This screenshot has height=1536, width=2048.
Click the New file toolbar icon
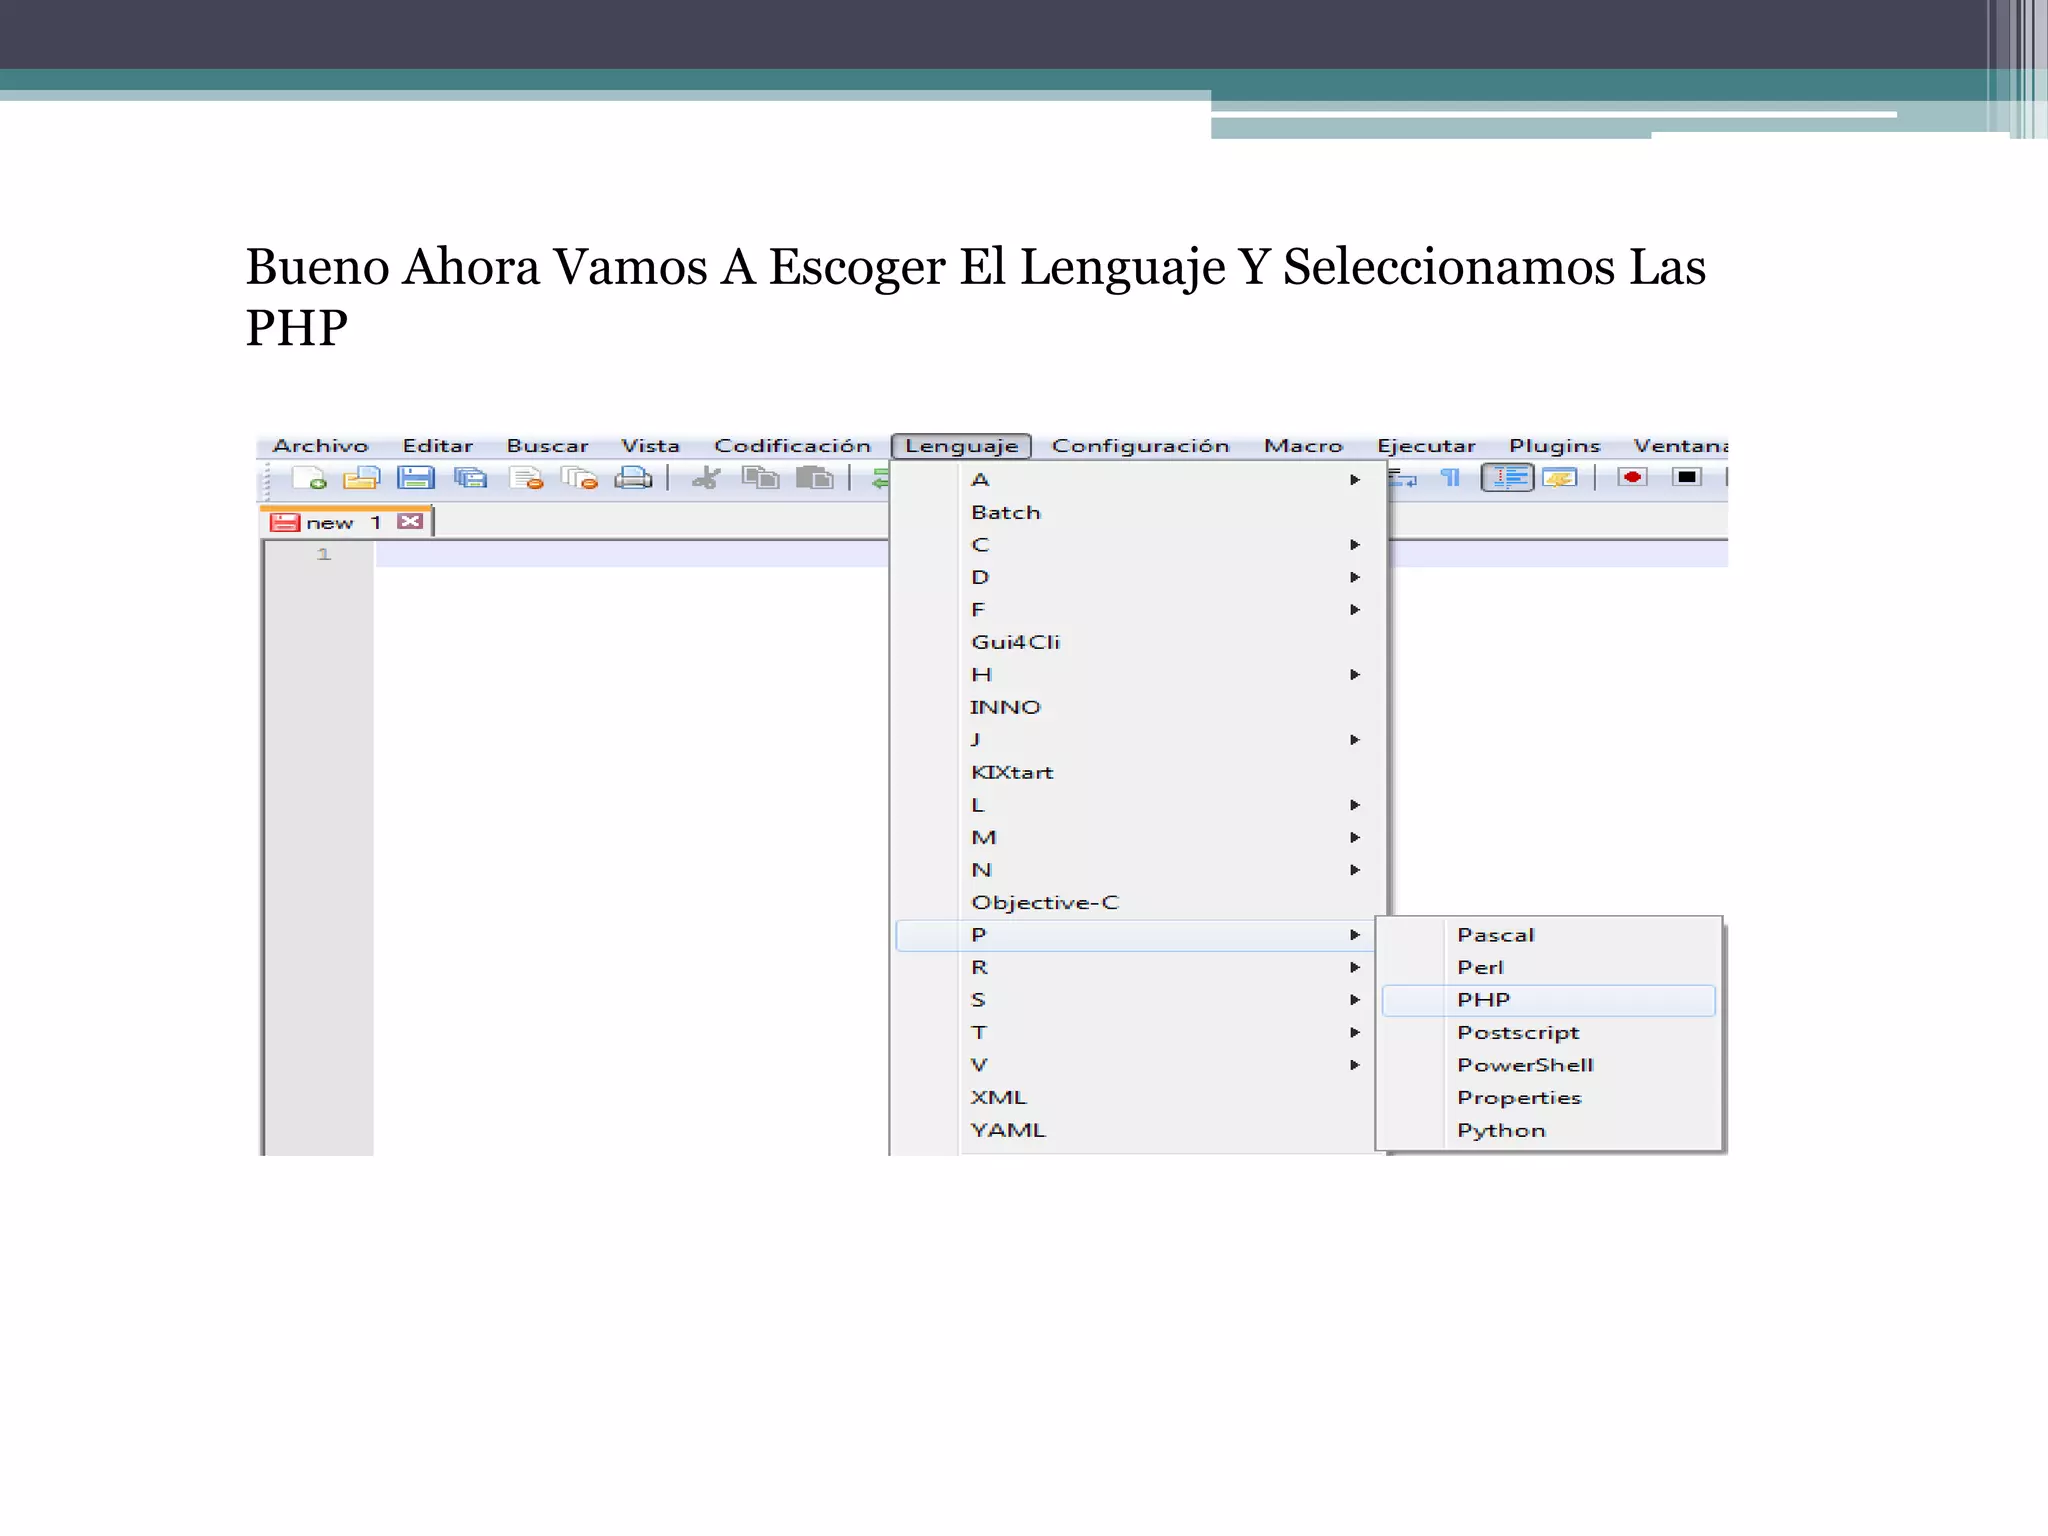click(309, 478)
